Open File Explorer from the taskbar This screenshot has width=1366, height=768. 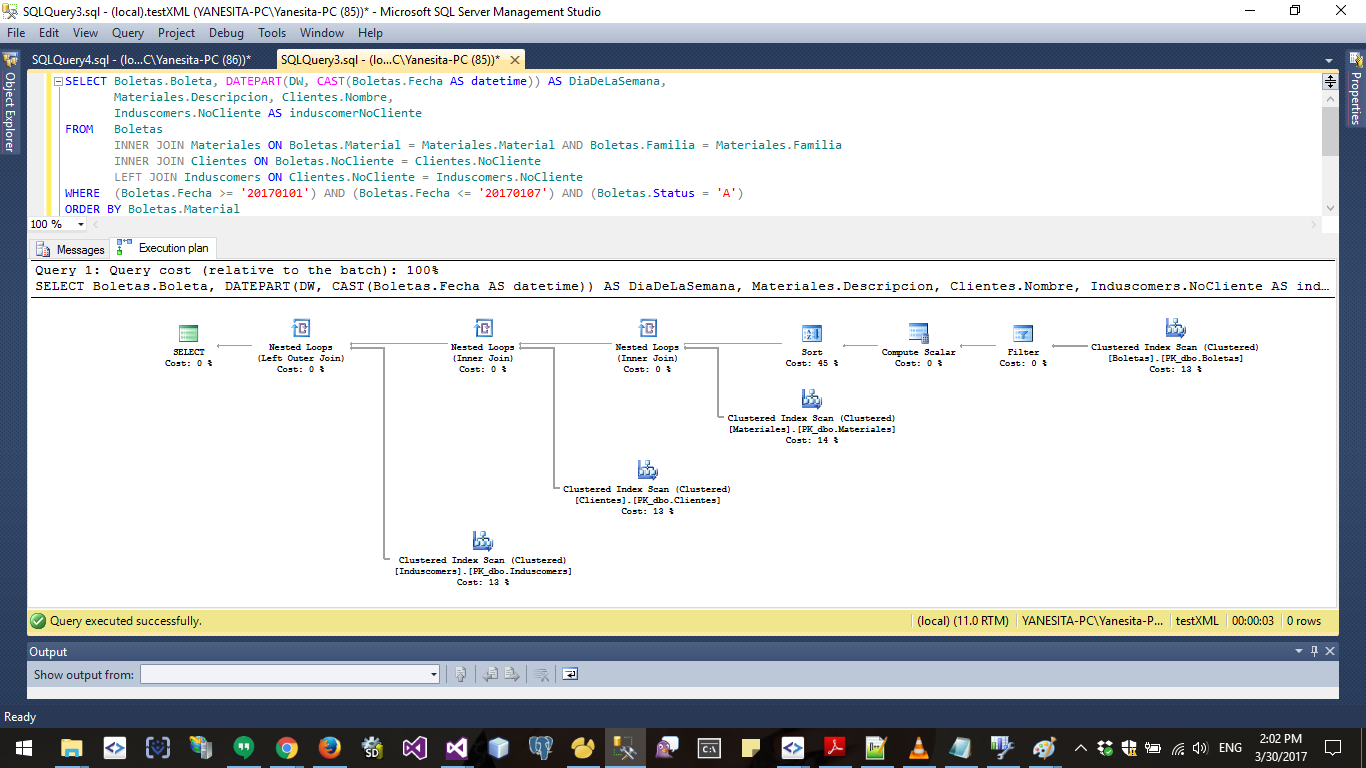coord(71,748)
